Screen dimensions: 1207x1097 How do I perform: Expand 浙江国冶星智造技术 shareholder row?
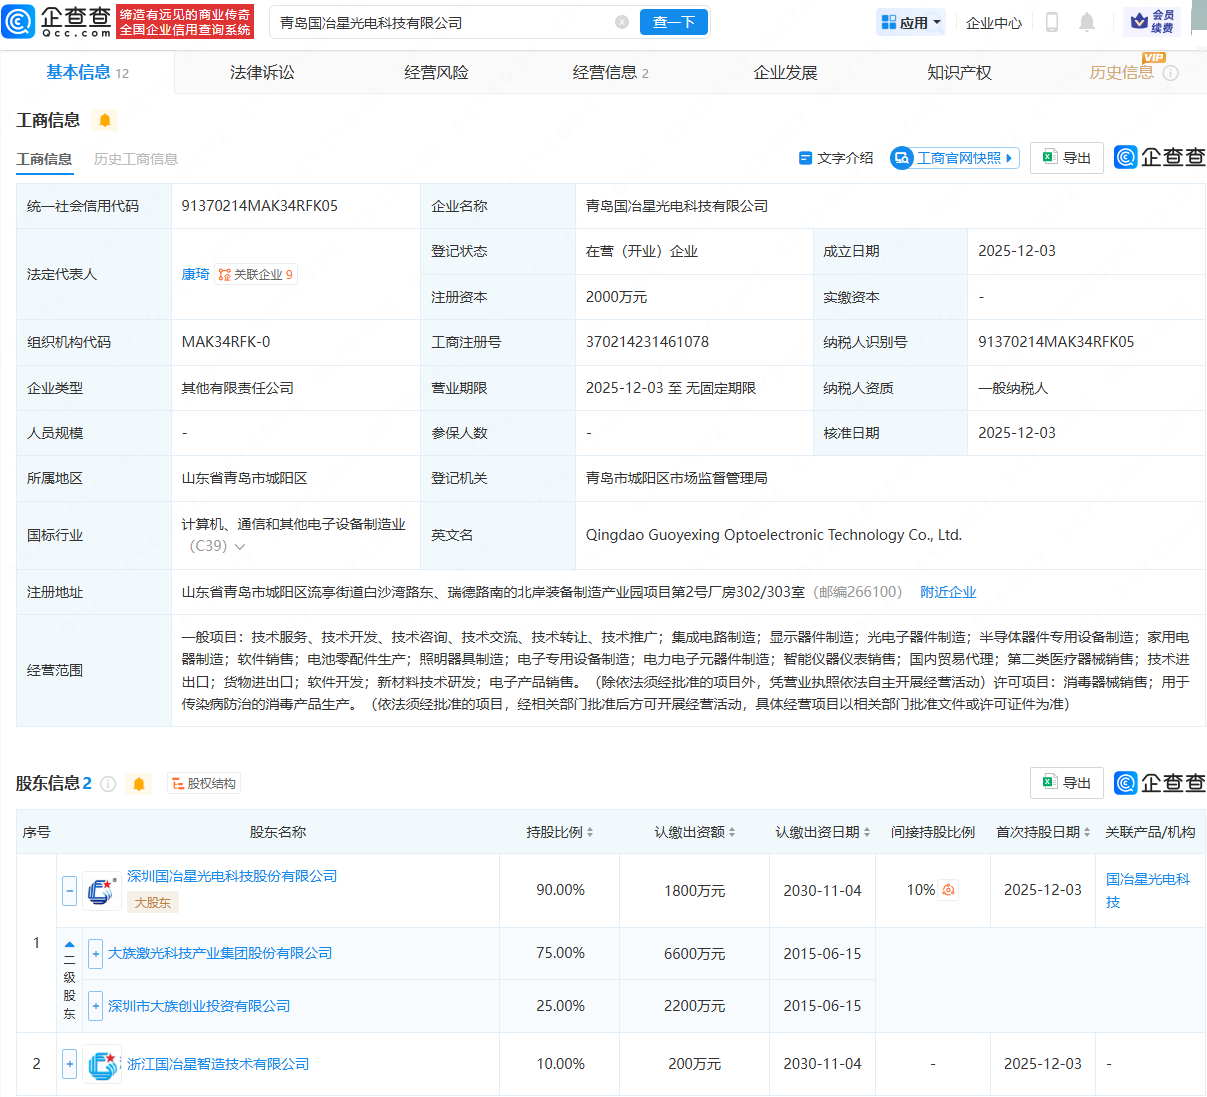click(x=69, y=1064)
